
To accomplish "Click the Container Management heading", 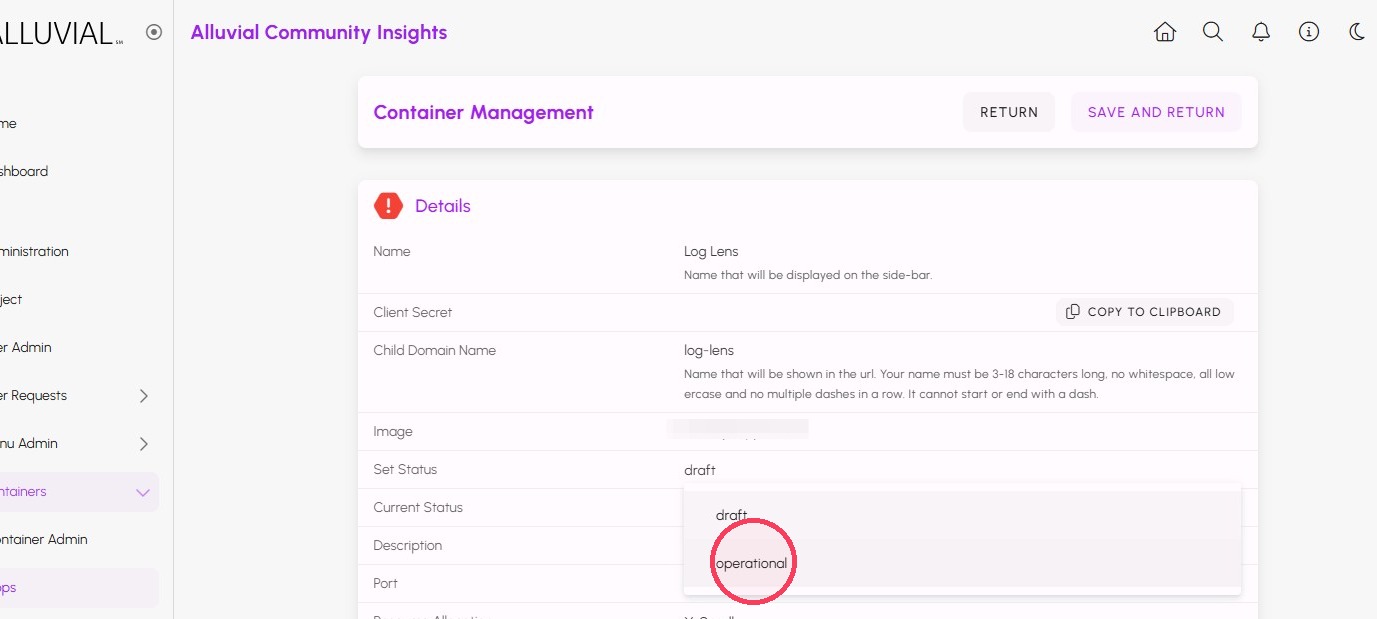I will click(x=483, y=112).
